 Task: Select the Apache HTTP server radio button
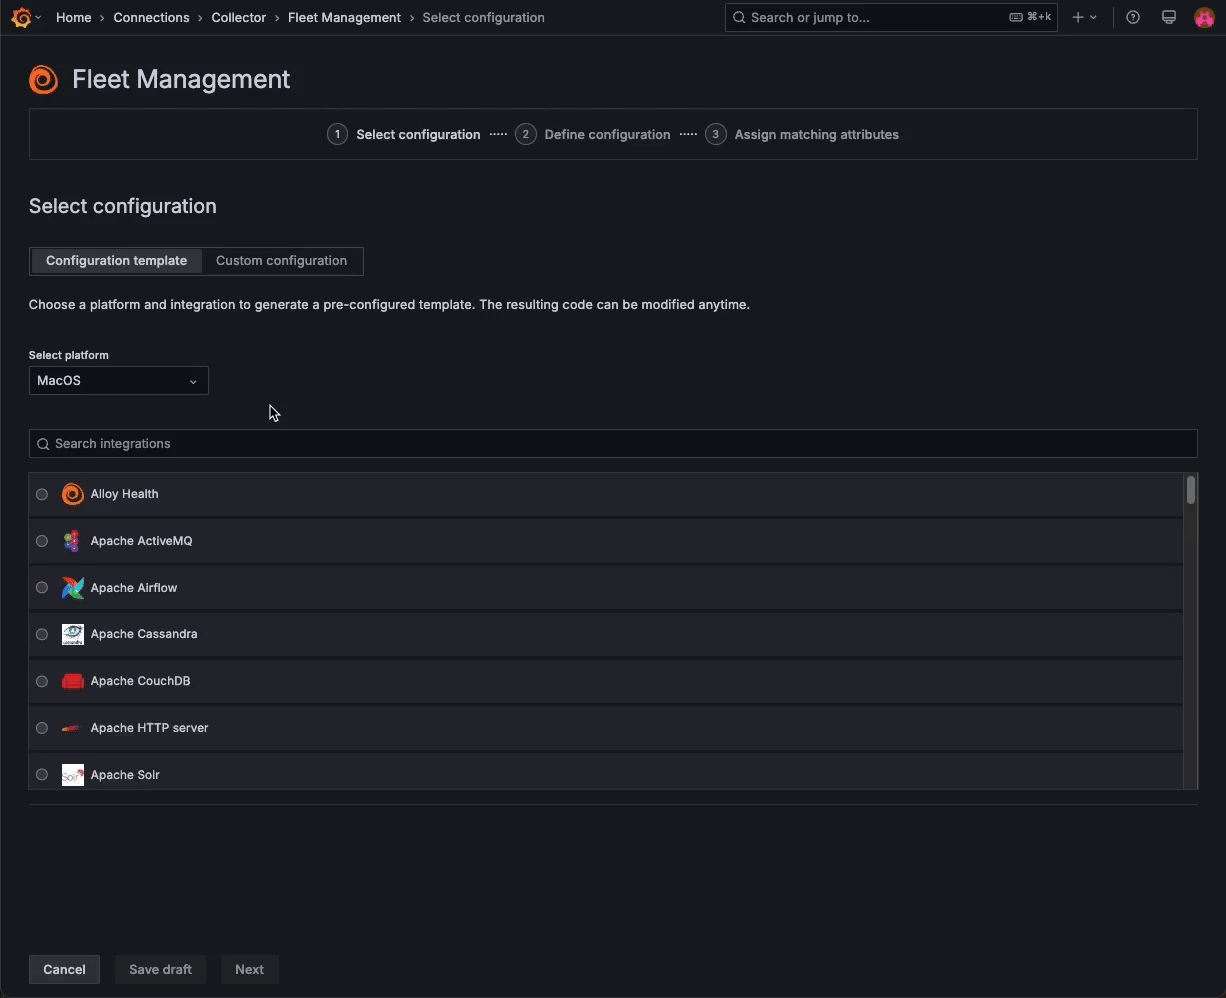pos(42,728)
